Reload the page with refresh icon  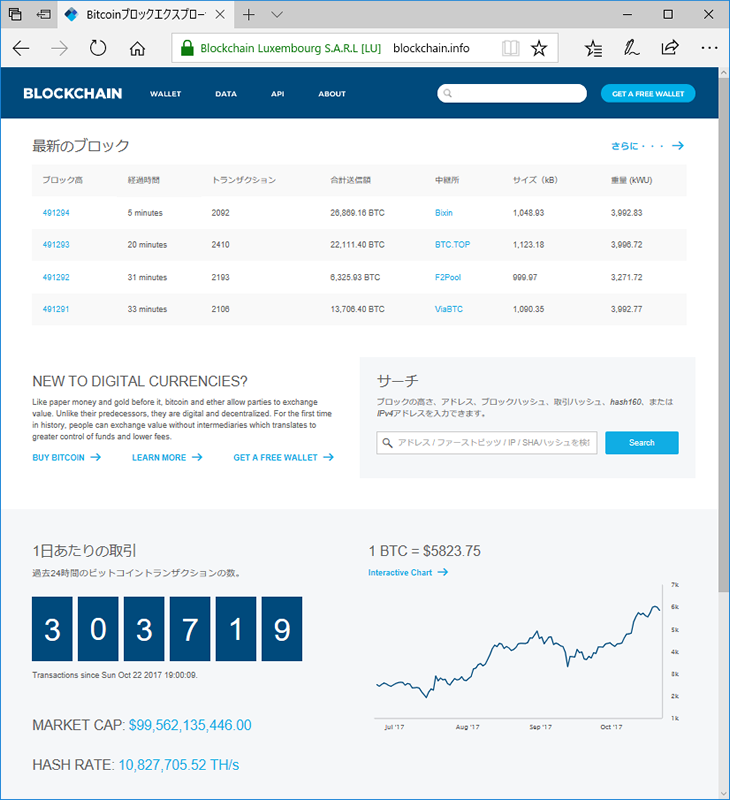(98, 48)
